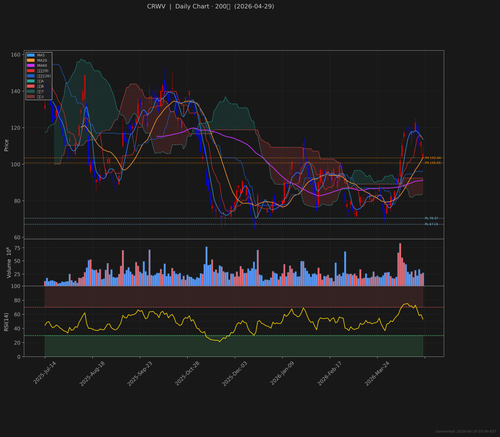This screenshot has height=437, width=500.
Task: Click the lower light-blue dashed price level label
Action: [432, 224]
